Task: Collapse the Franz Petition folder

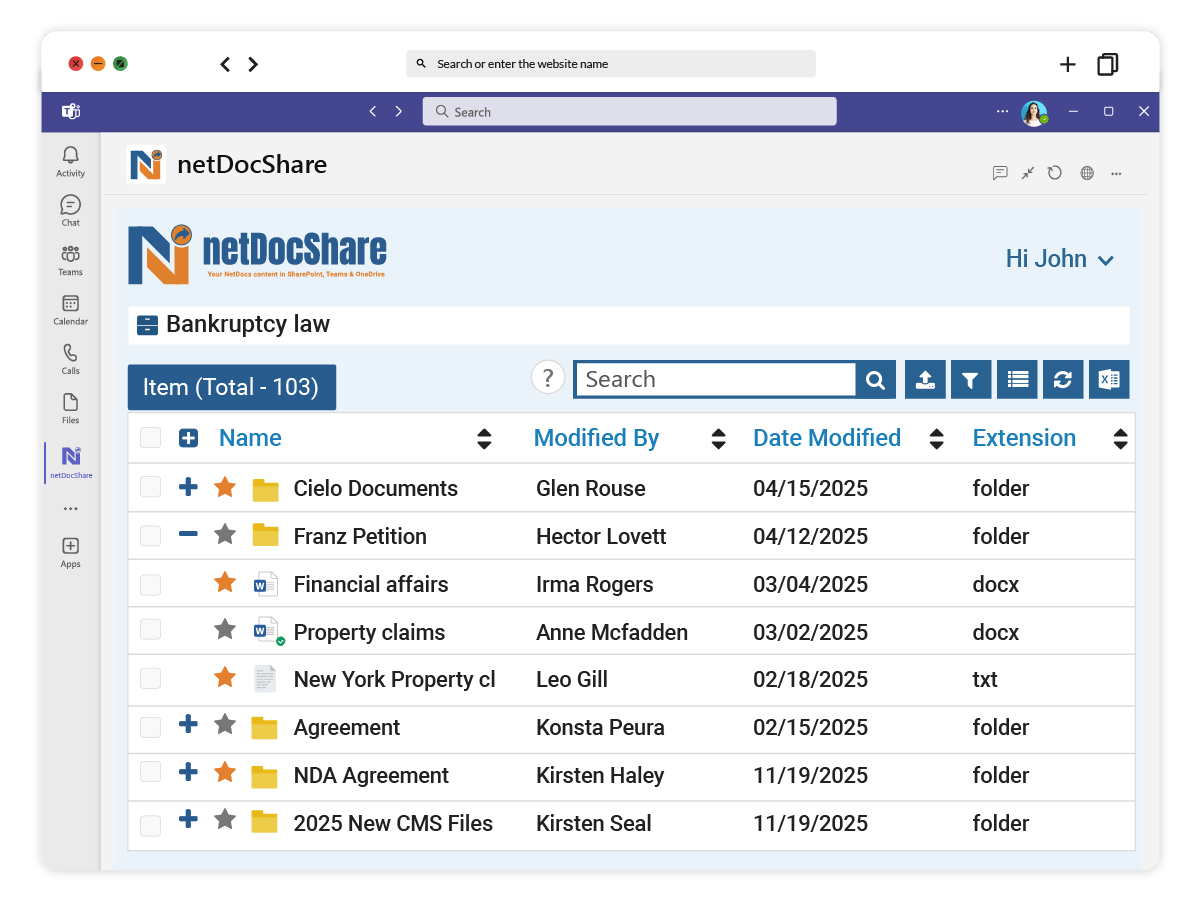Action: click(x=188, y=534)
